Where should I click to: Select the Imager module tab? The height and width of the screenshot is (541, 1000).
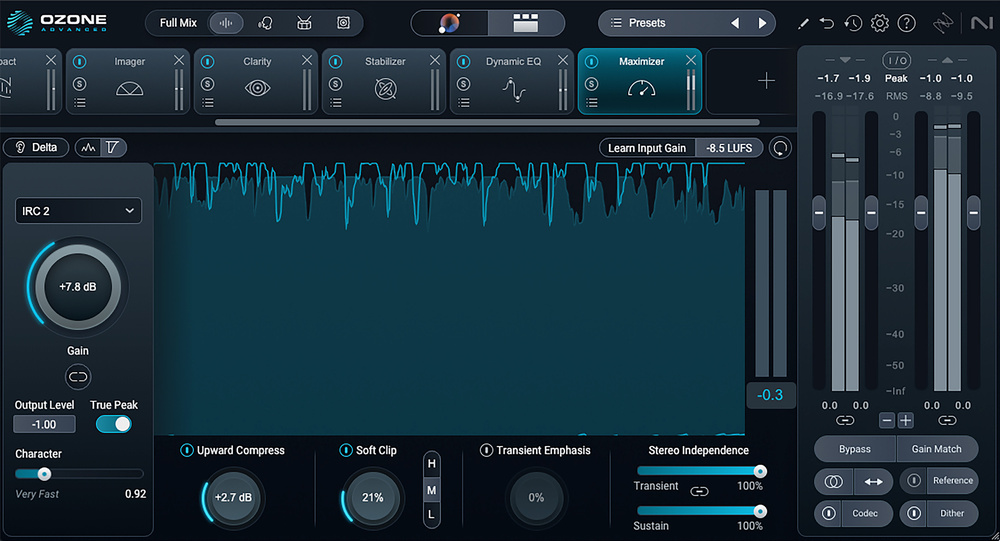coord(129,81)
